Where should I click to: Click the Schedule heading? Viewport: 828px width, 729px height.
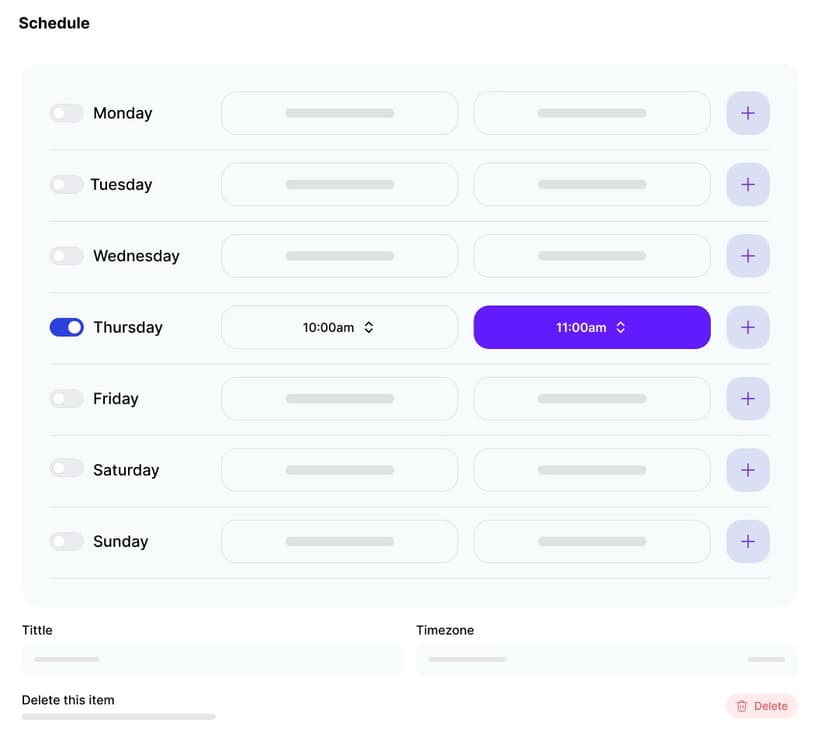pos(54,23)
